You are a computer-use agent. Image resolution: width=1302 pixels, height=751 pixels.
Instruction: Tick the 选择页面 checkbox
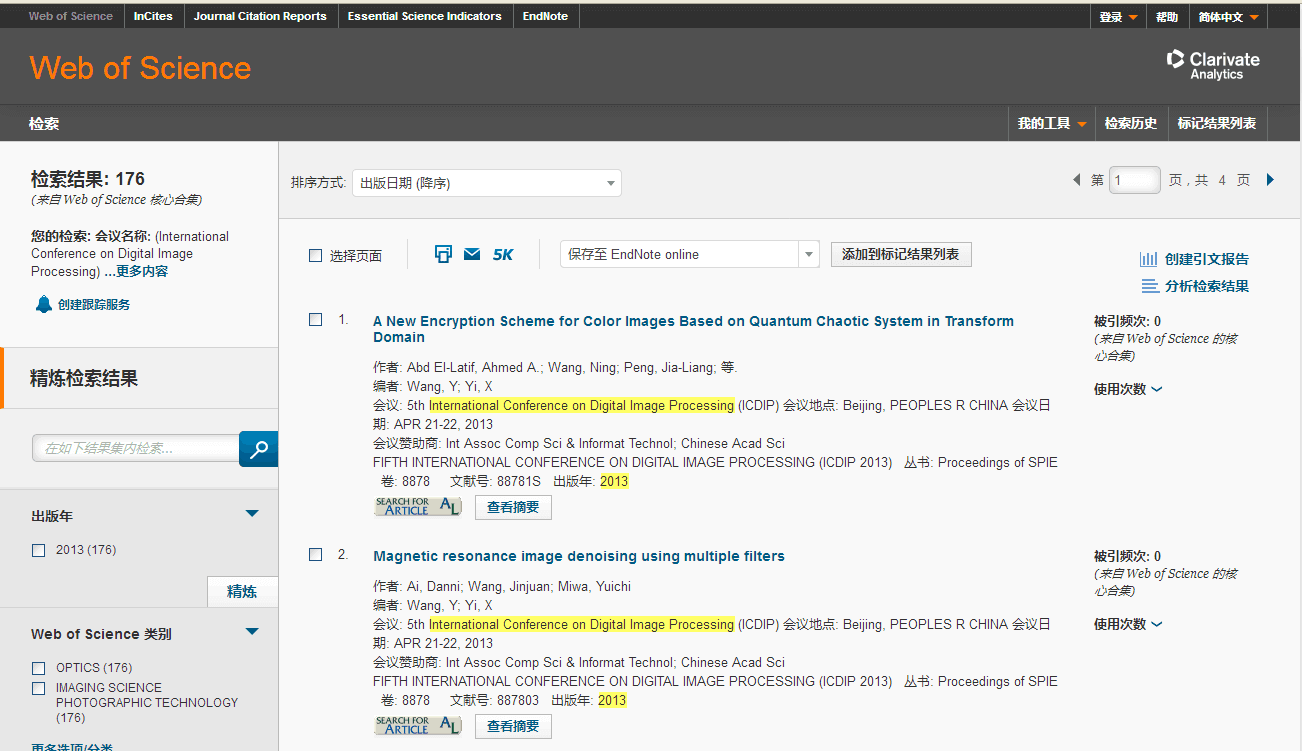click(316, 256)
